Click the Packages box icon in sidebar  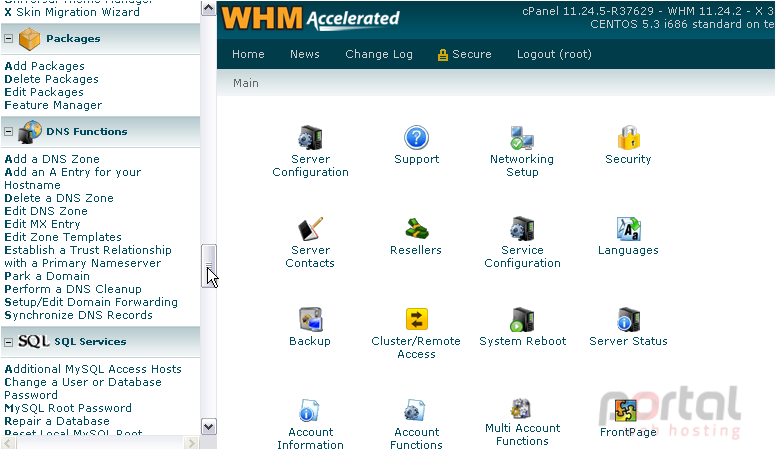[x=30, y=39]
